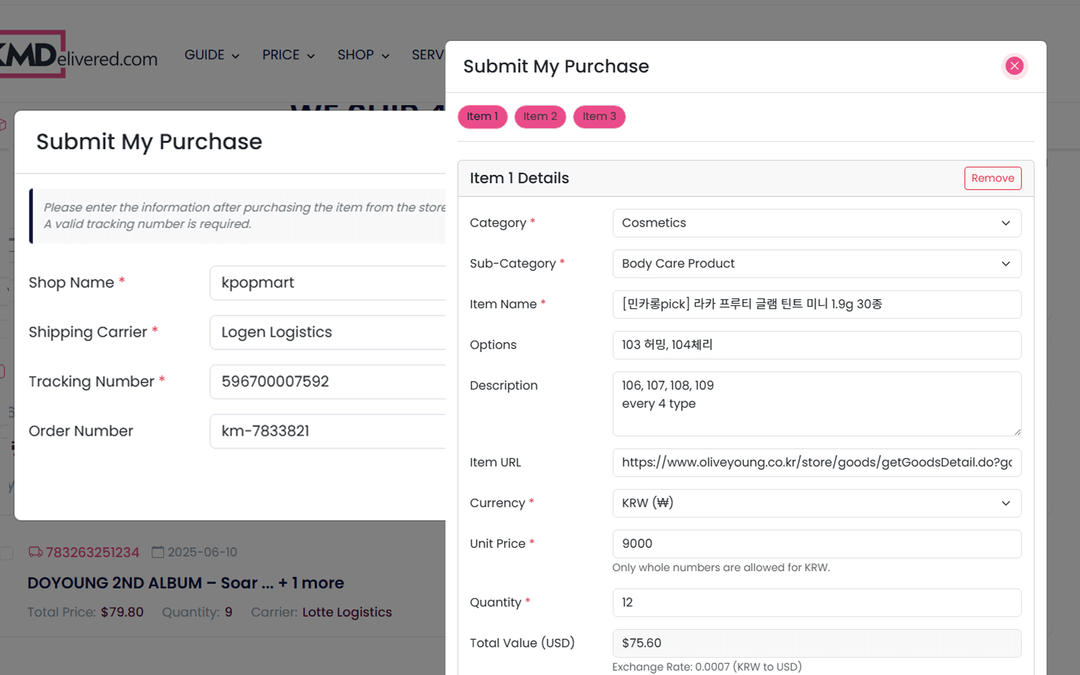The image size is (1080, 675).
Task: Click the Exchange Rate 0.0007 note
Action: click(707, 667)
